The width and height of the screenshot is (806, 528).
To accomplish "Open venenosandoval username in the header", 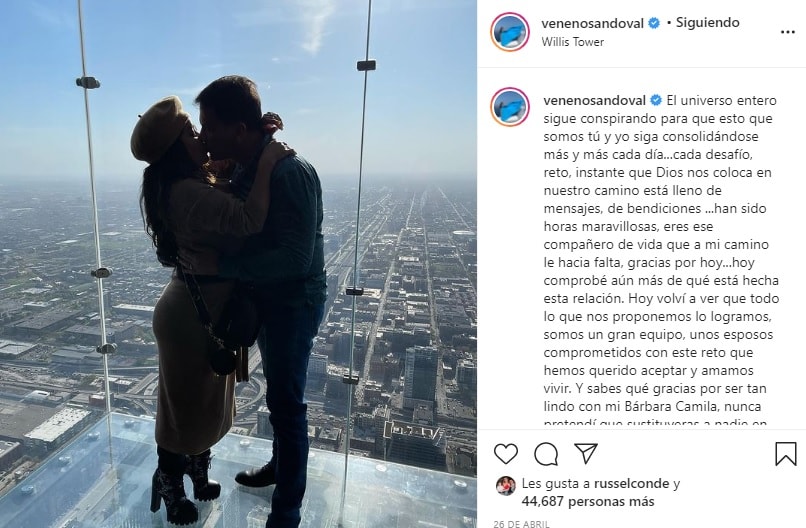I will pyautogui.click(x=592, y=23).
